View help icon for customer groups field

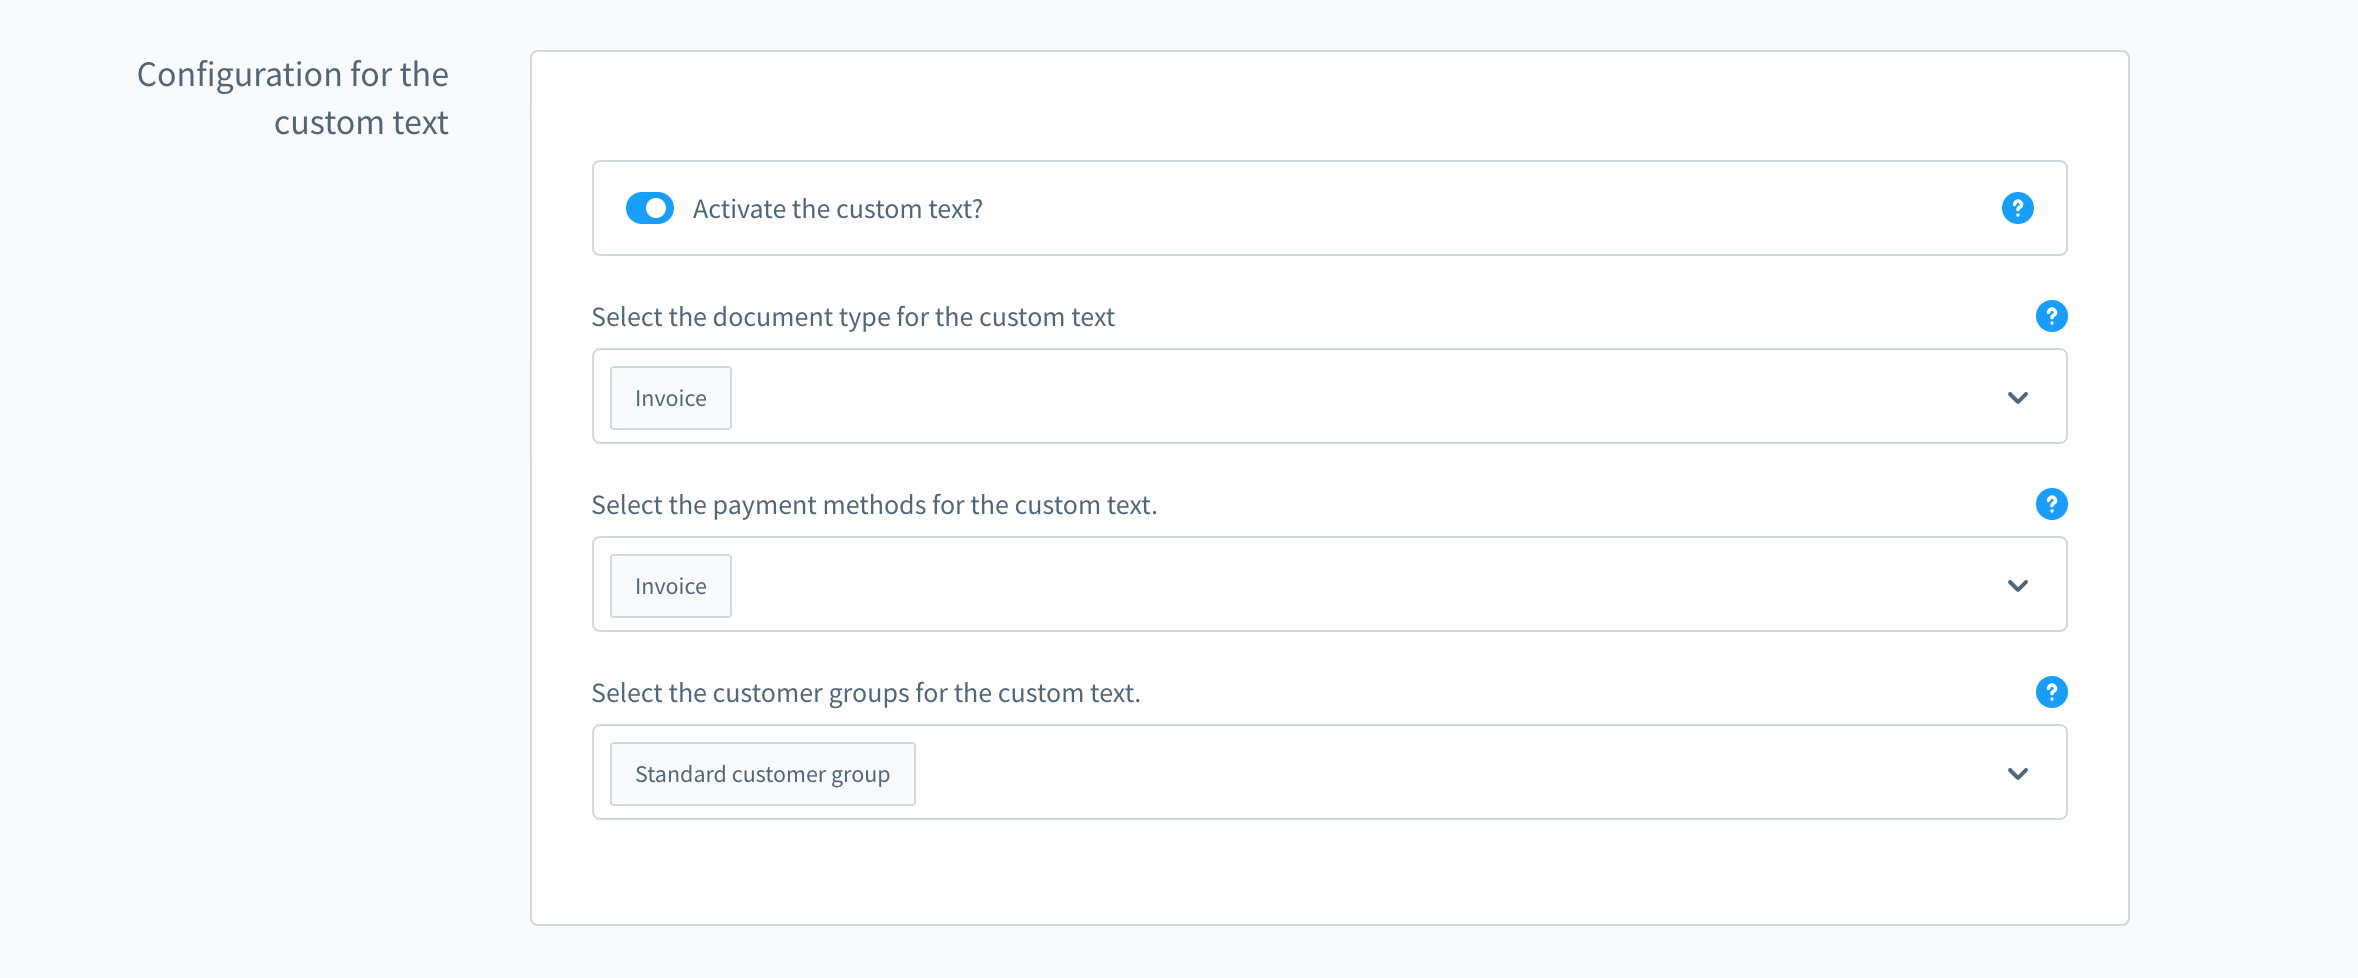pos(2051,692)
